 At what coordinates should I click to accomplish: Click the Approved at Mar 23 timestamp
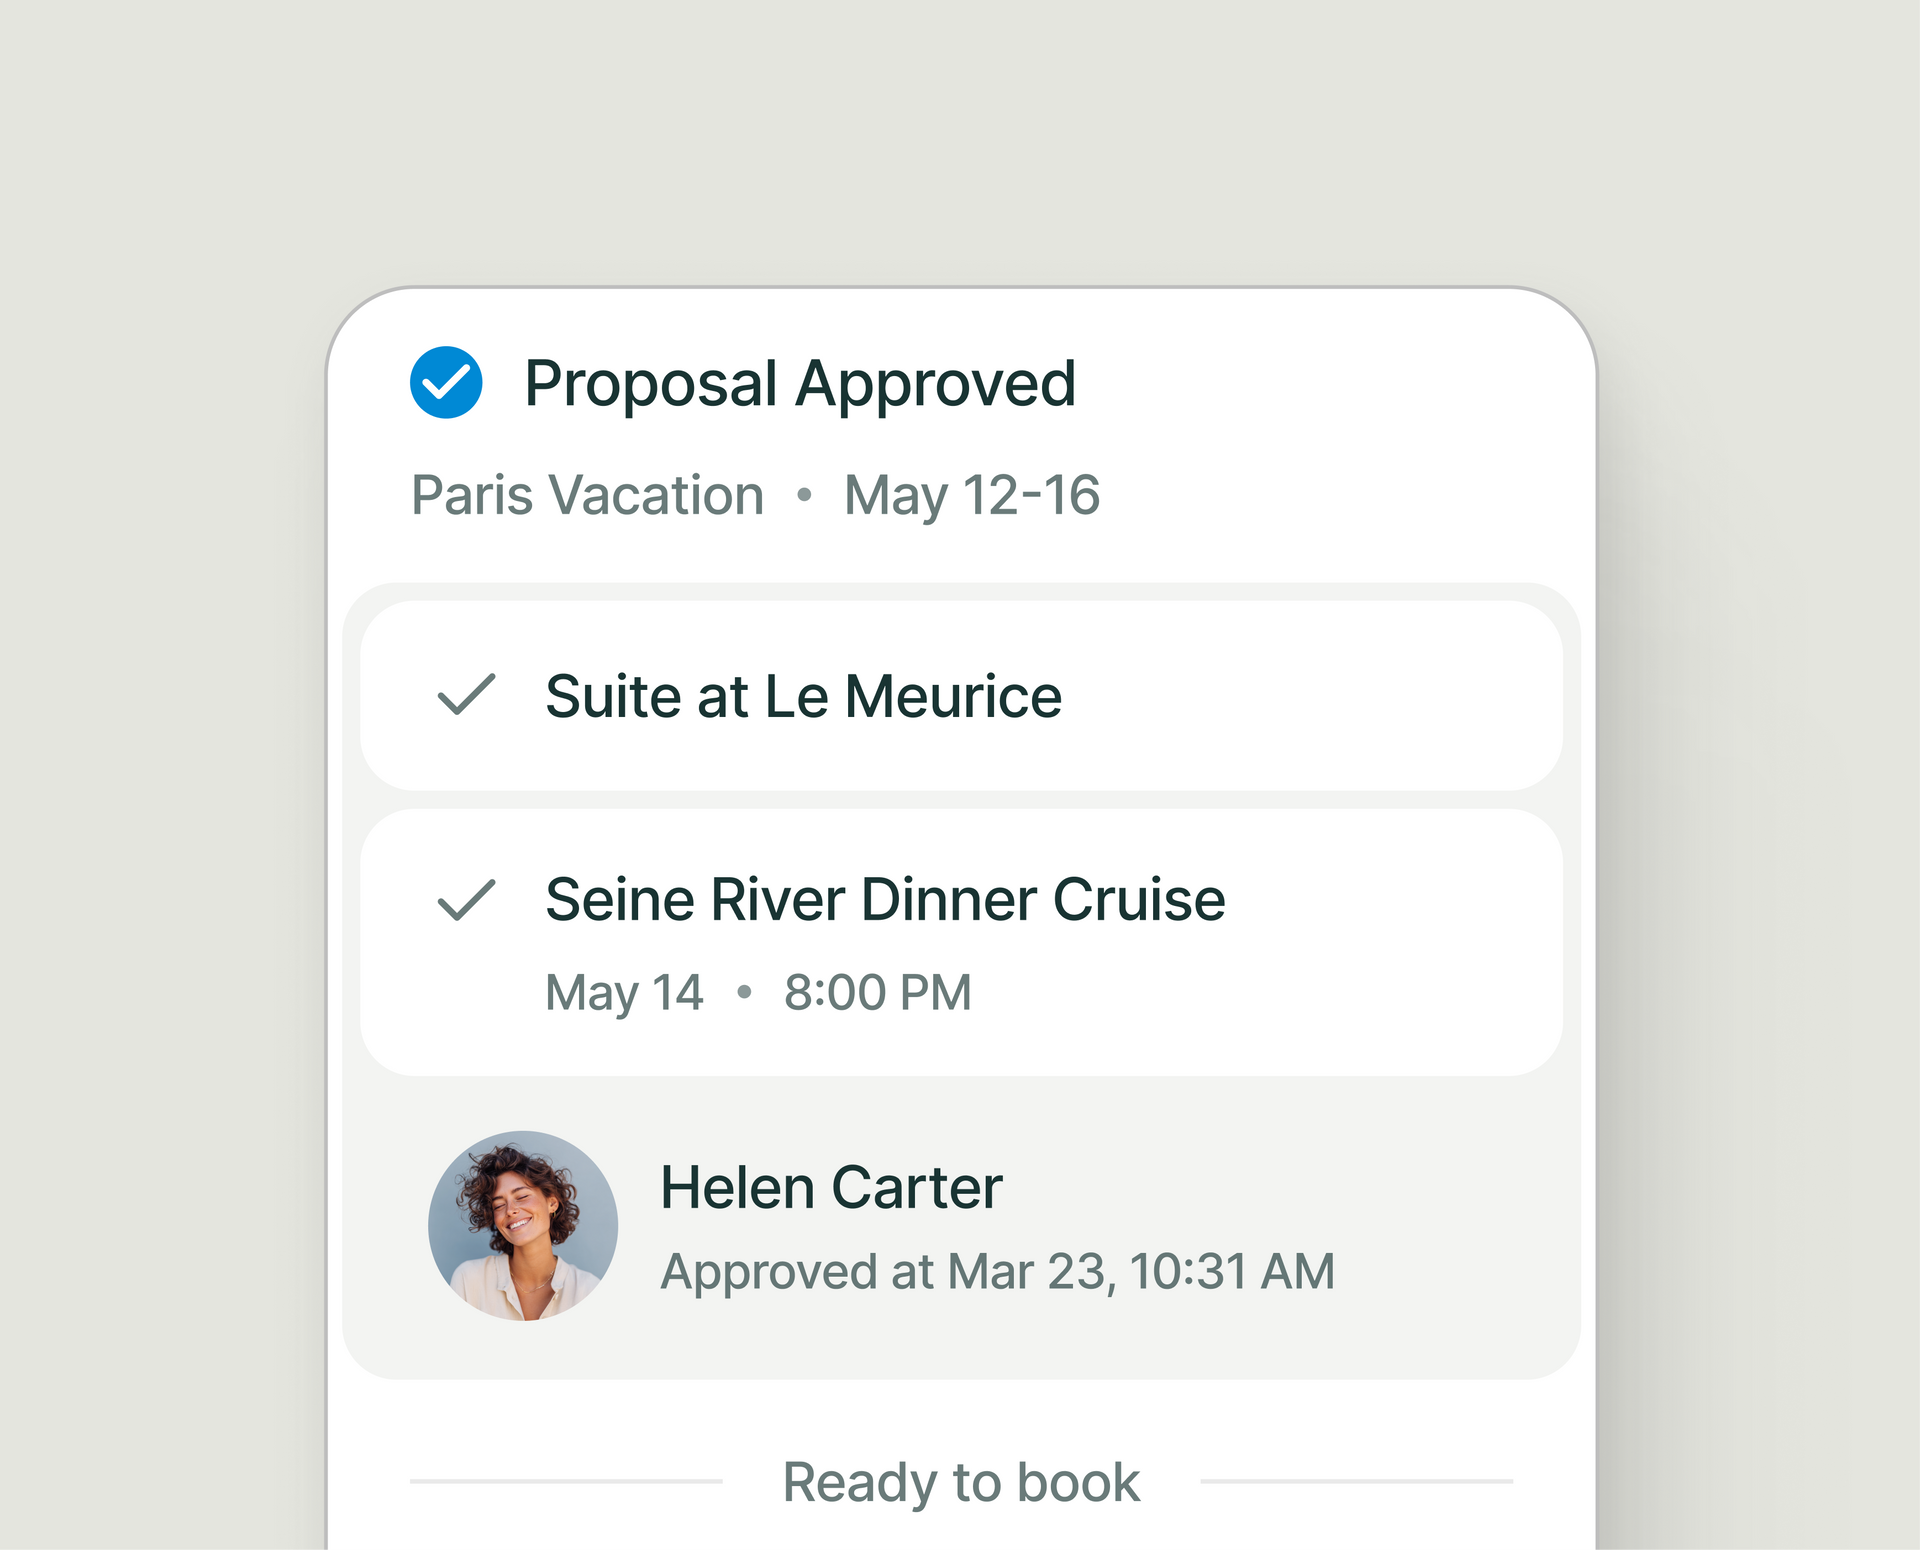click(x=997, y=1272)
